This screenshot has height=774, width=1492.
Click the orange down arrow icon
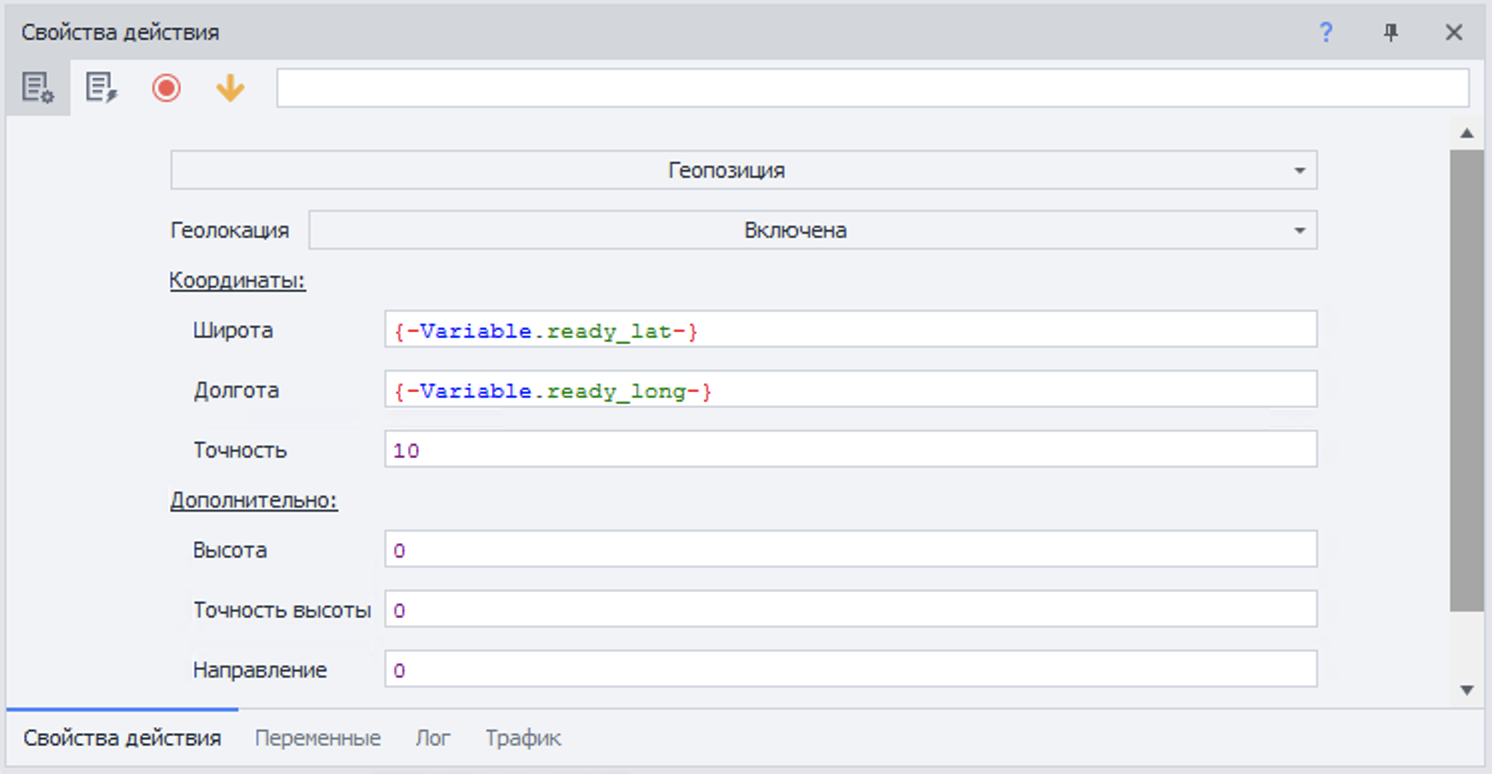point(230,89)
